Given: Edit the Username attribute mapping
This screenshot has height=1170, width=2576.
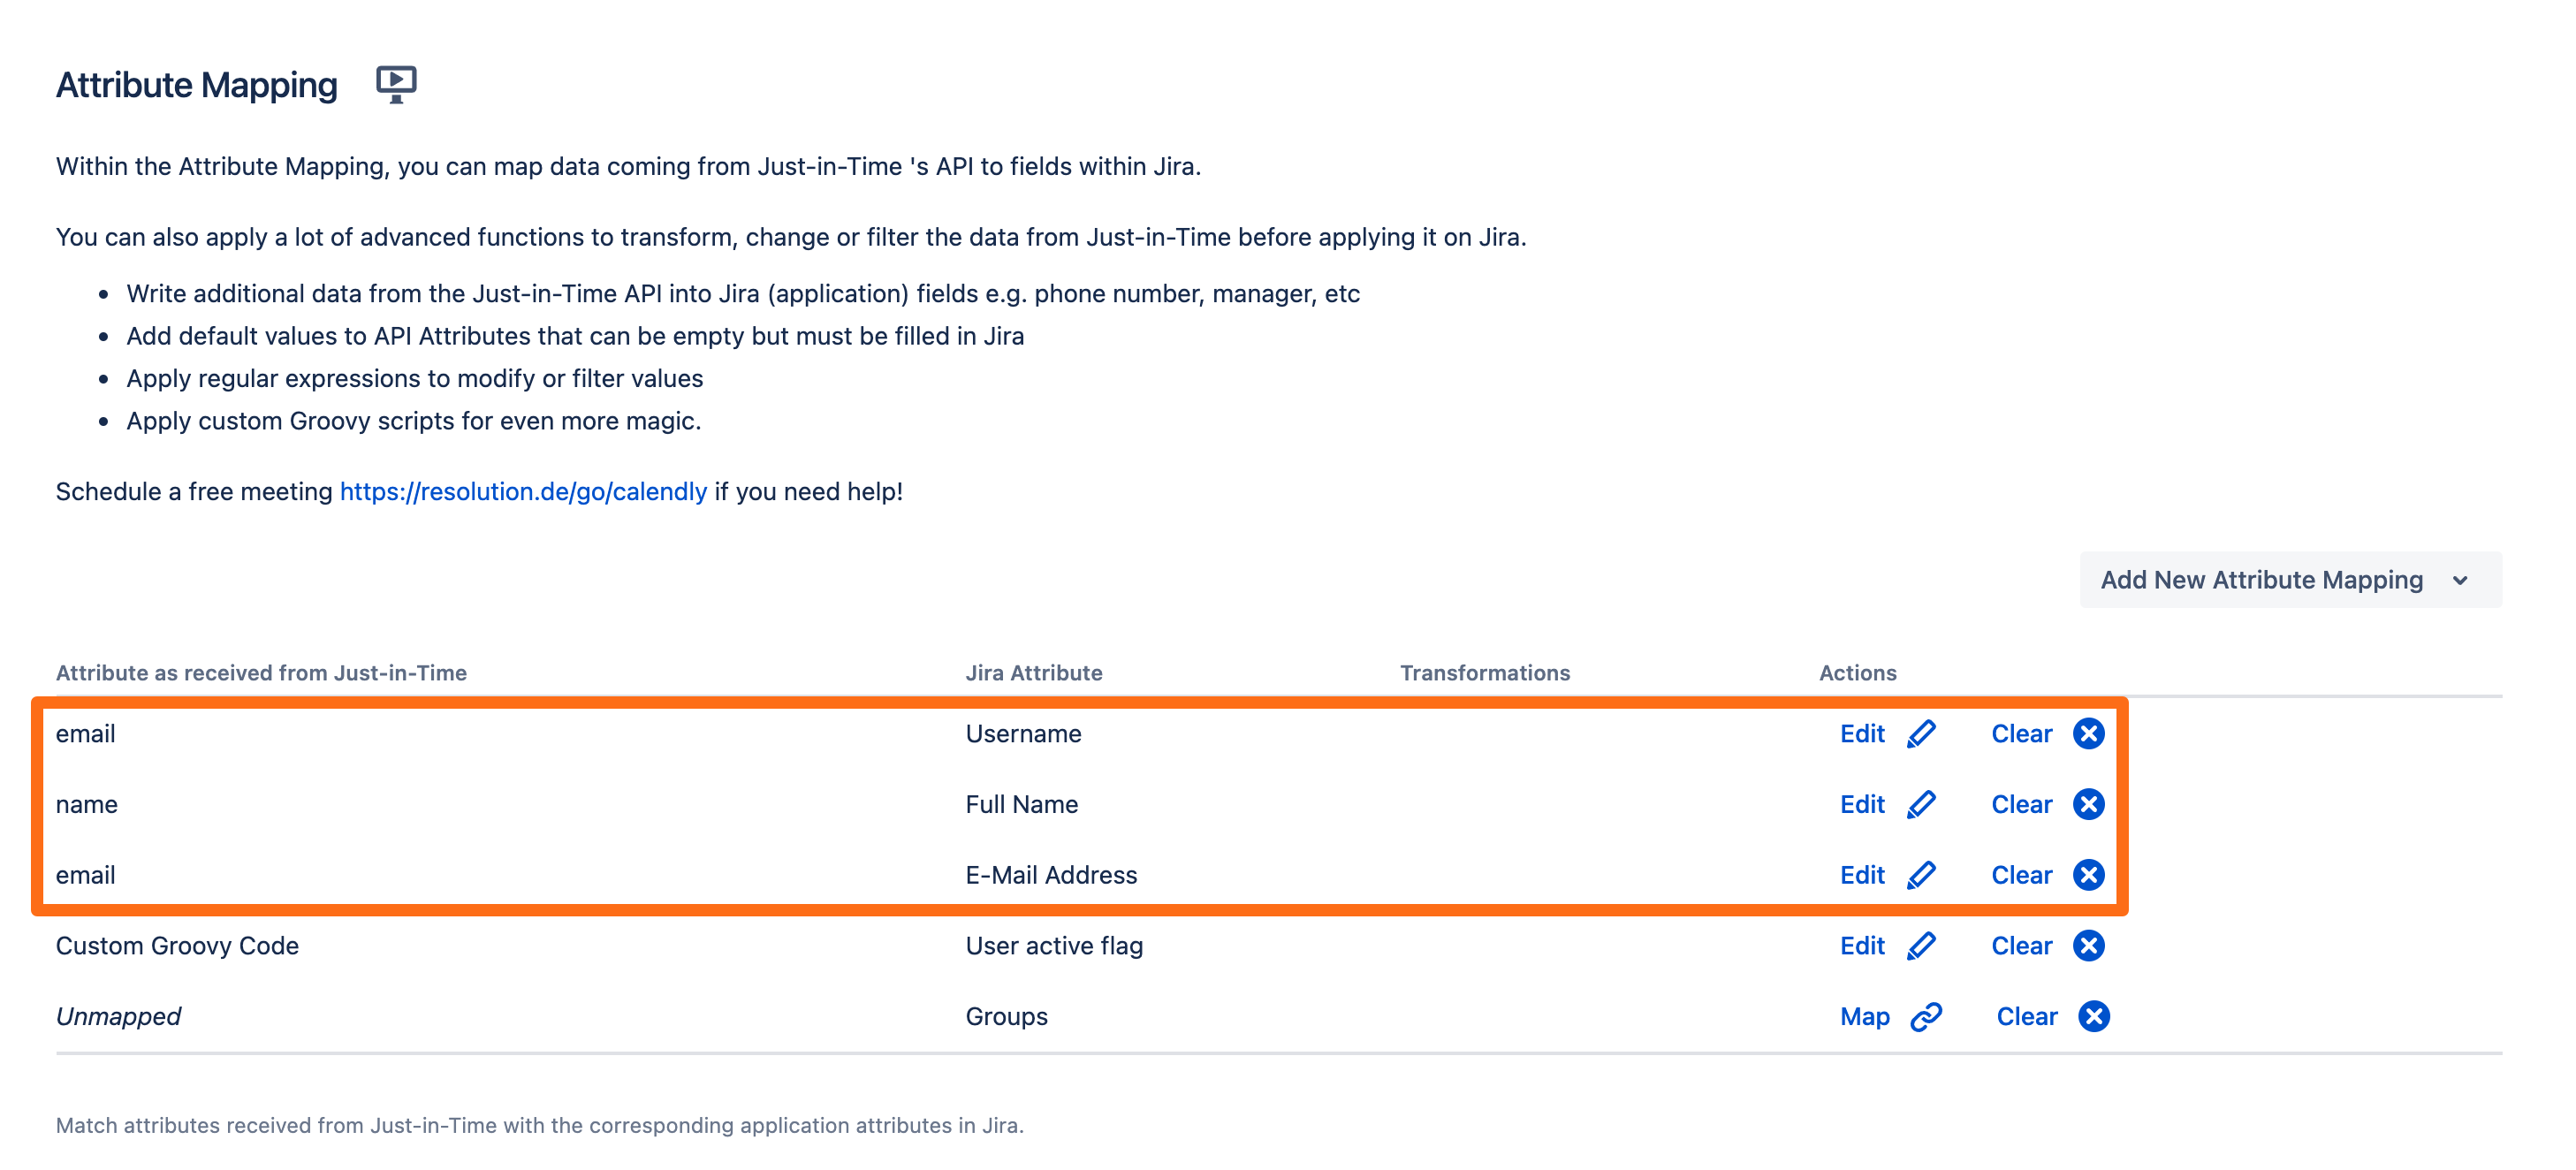Looking at the screenshot, I should point(1862,734).
